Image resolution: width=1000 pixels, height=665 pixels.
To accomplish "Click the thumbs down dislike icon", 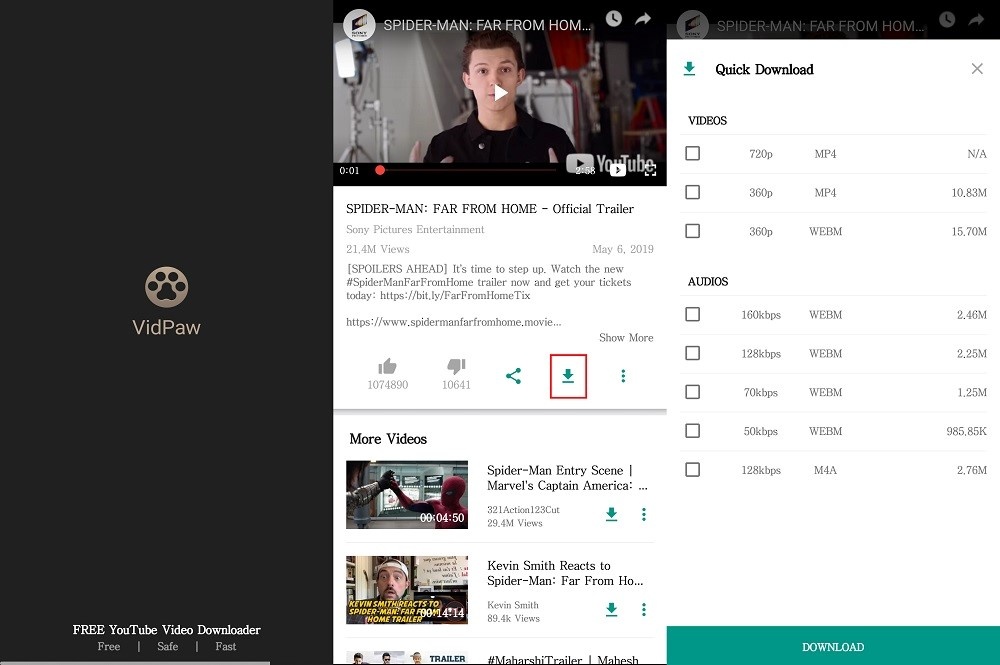I will [456, 366].
